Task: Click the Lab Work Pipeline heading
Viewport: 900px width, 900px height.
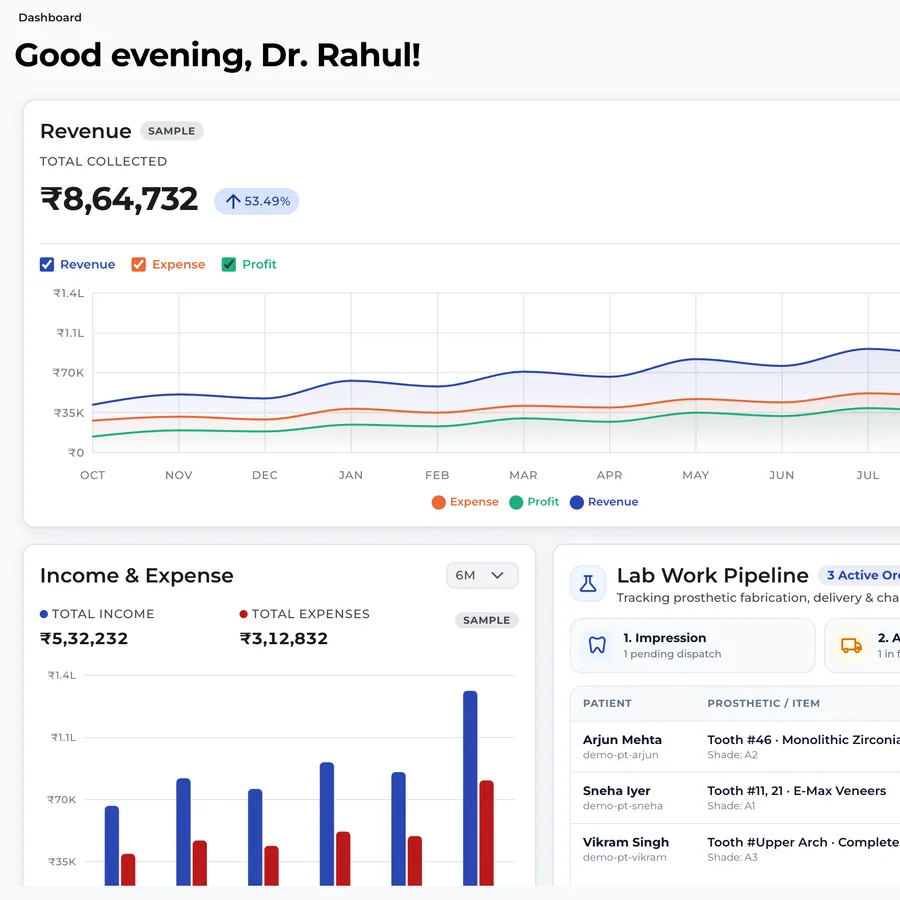Action: (712, 576)
